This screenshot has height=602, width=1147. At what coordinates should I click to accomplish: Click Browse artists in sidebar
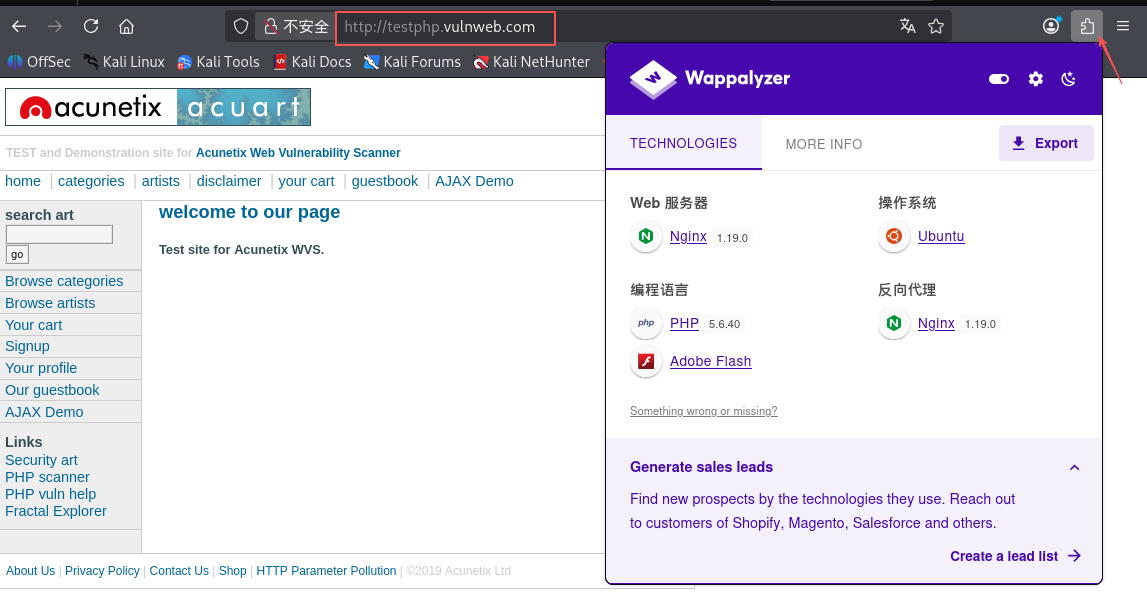(x=50, y=303)
